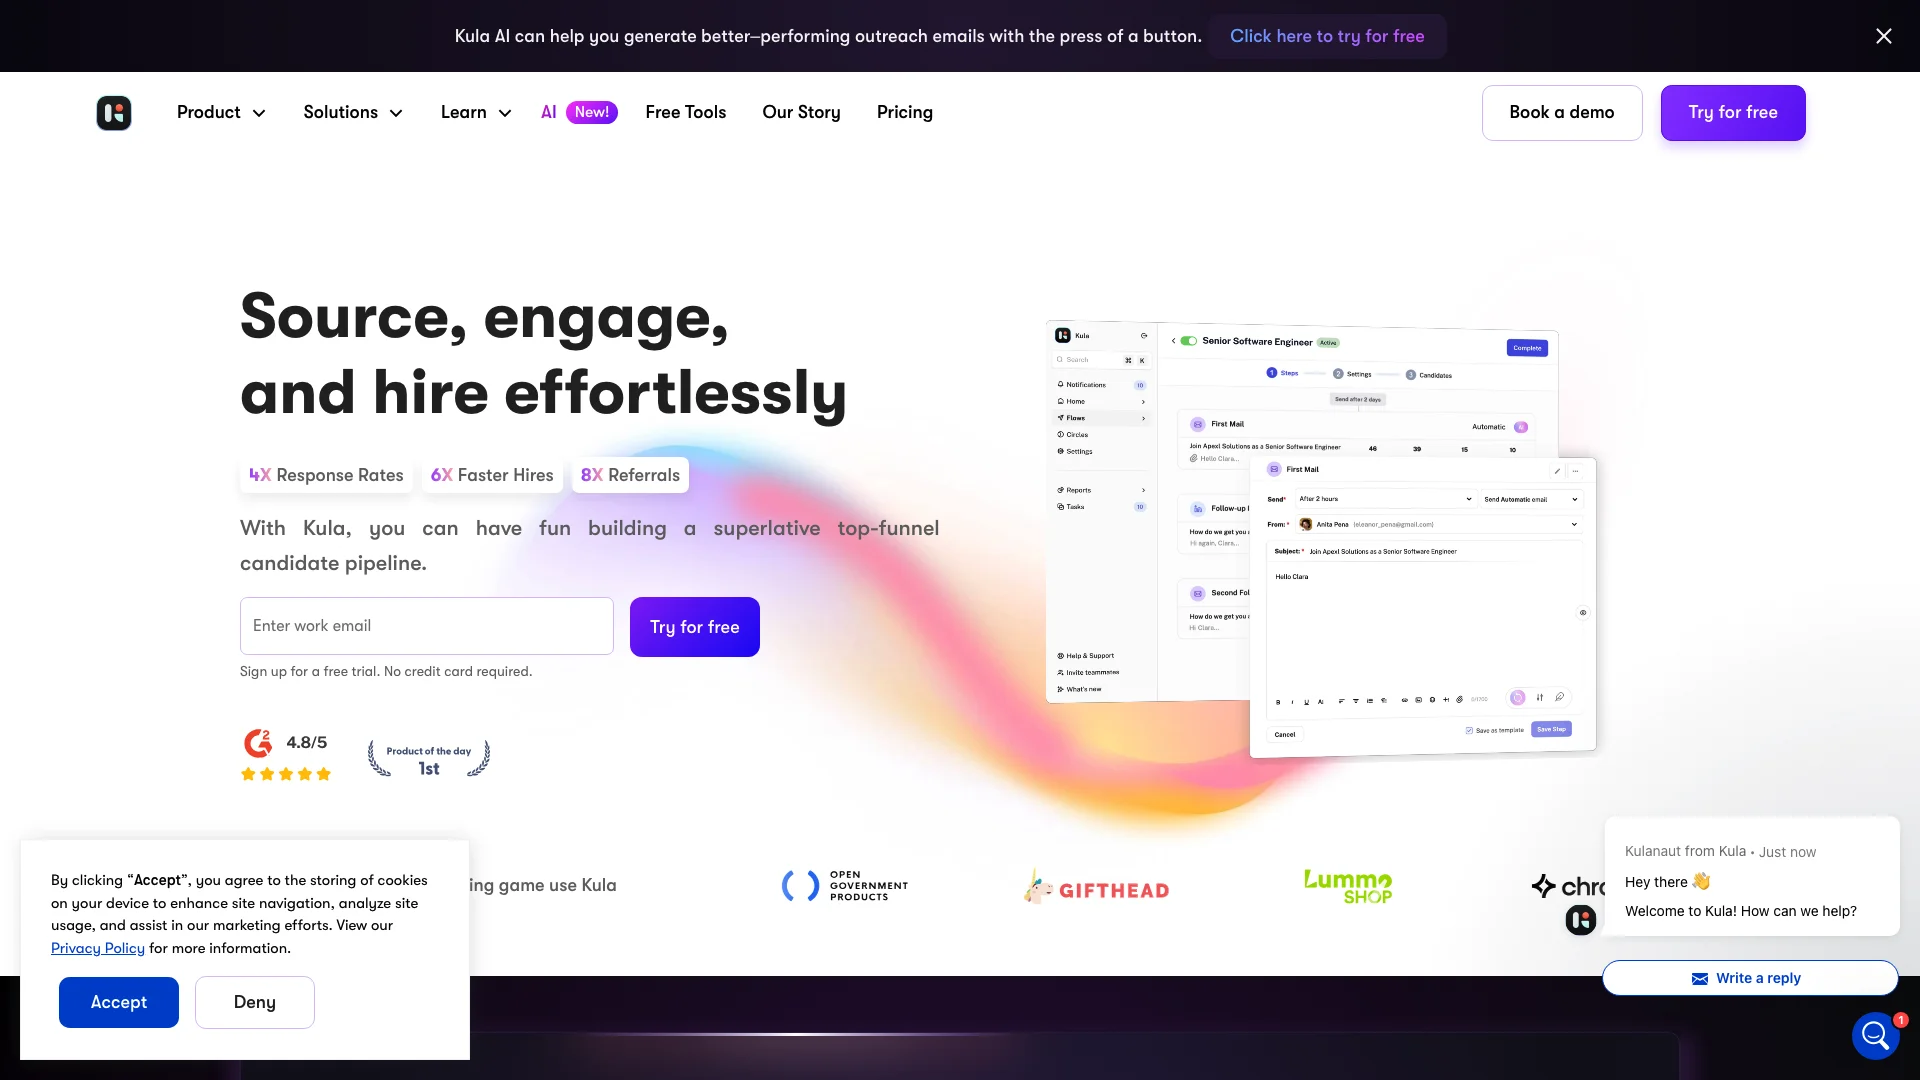This screenshot has width=1920, height=1080.
Task: Click the Kula app logo icon
Action: (x=113, y=112)
